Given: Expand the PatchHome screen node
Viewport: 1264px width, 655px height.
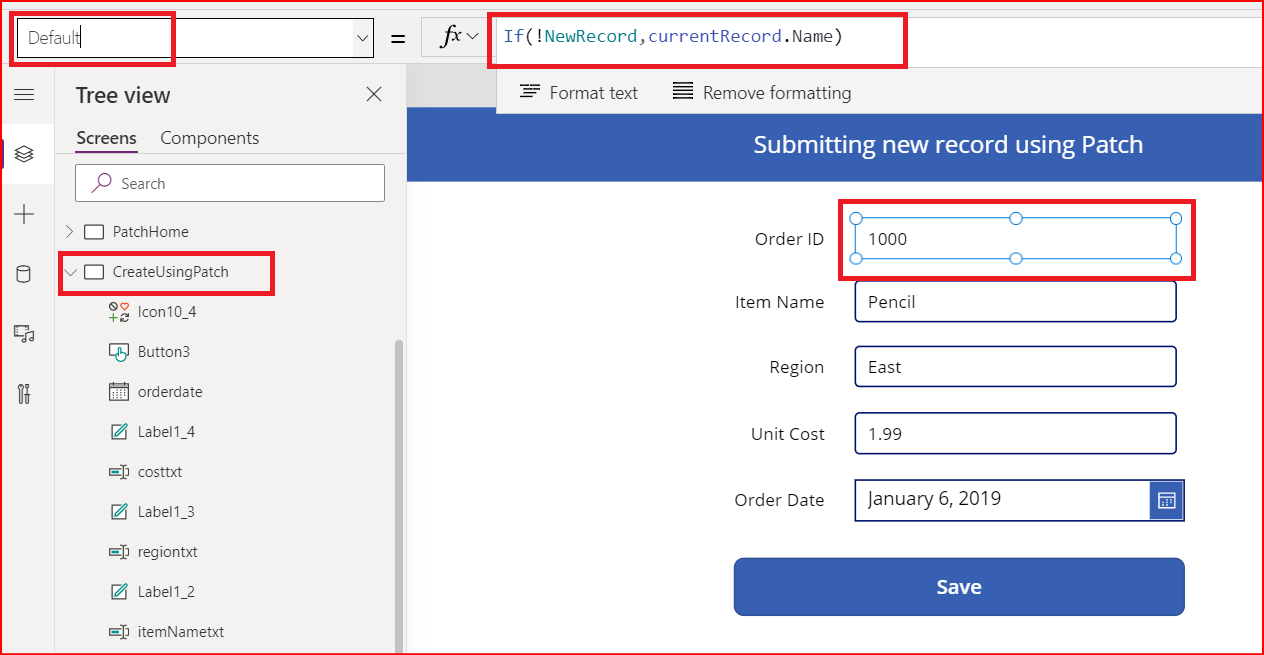Looking at the screenshot, I should (x=69, y=231).
